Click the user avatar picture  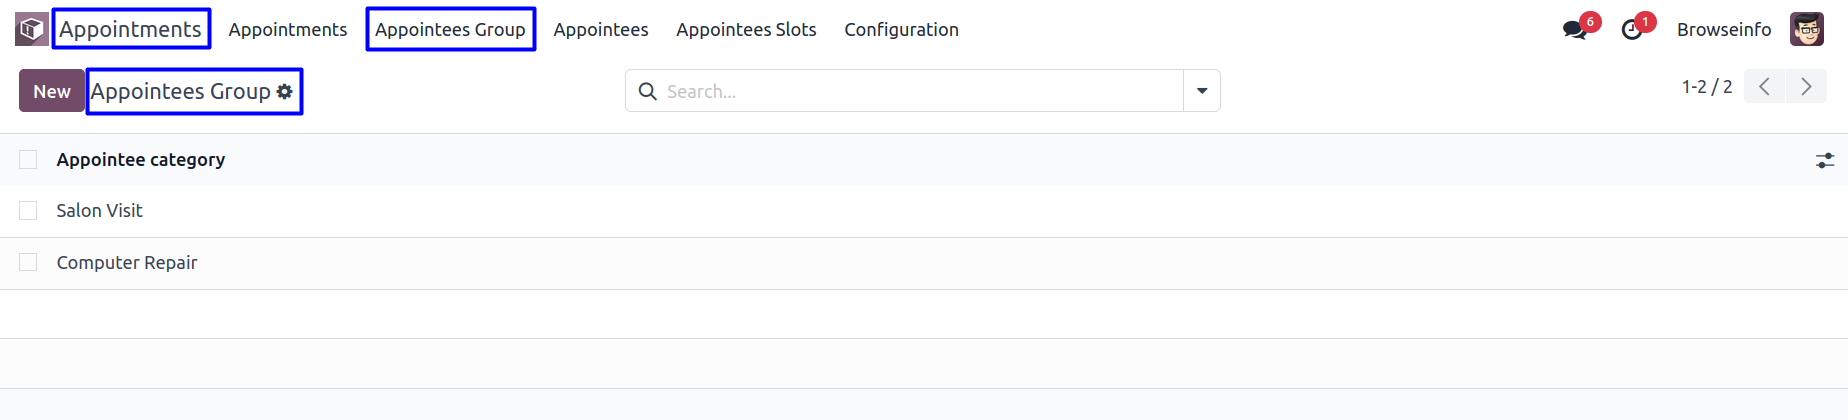pyautogui.click(x=1807, y=30)
